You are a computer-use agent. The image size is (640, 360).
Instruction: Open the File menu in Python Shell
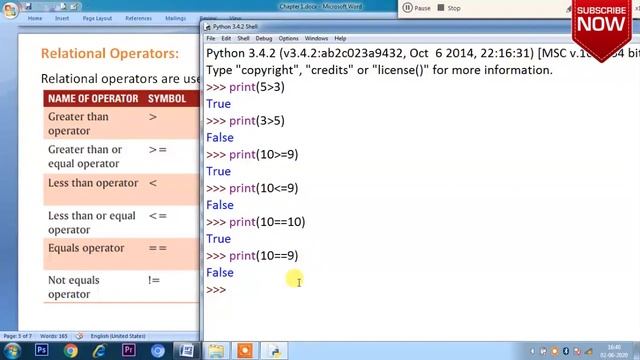pyautogui.click(x=211, y=38)
